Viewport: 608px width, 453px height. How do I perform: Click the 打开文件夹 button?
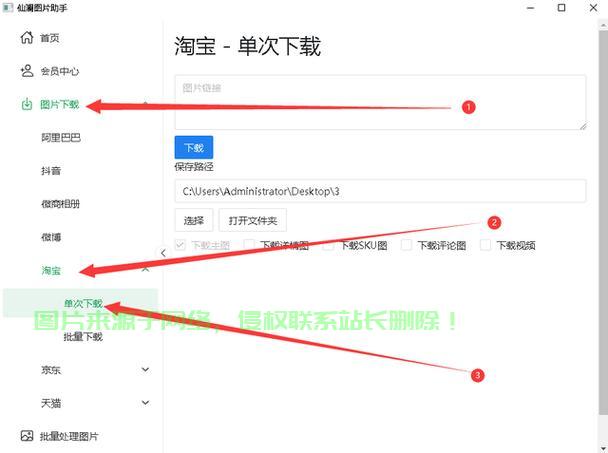(253, 220)
